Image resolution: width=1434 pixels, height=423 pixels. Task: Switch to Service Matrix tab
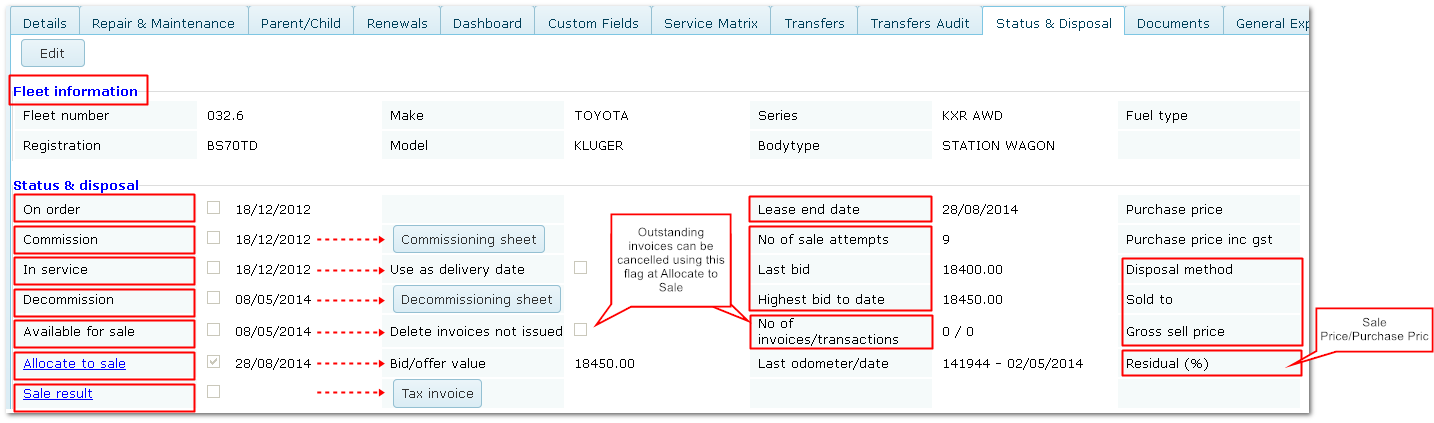(x=711, y=22)
